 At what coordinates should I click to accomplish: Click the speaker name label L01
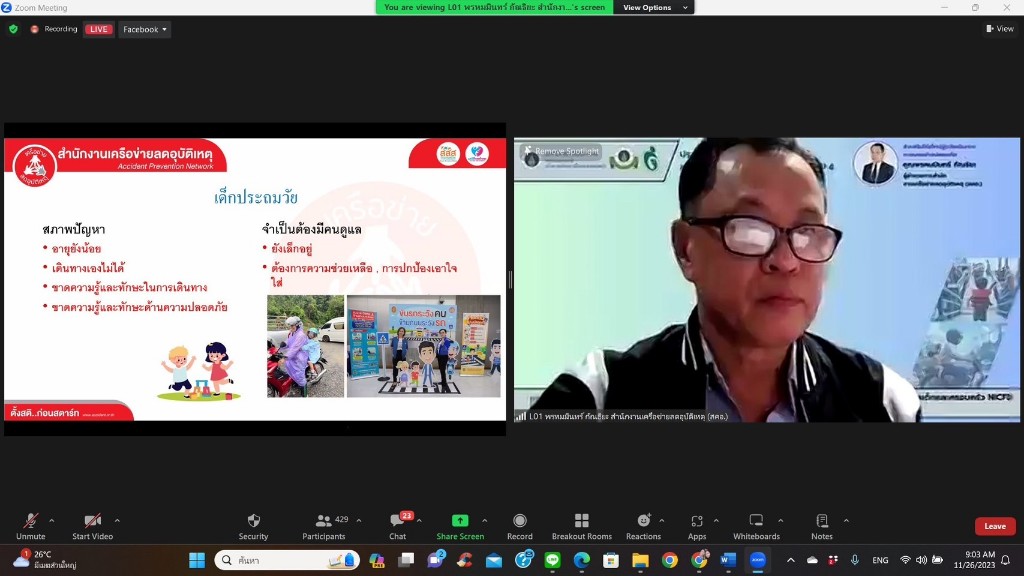tap(622, 416)
